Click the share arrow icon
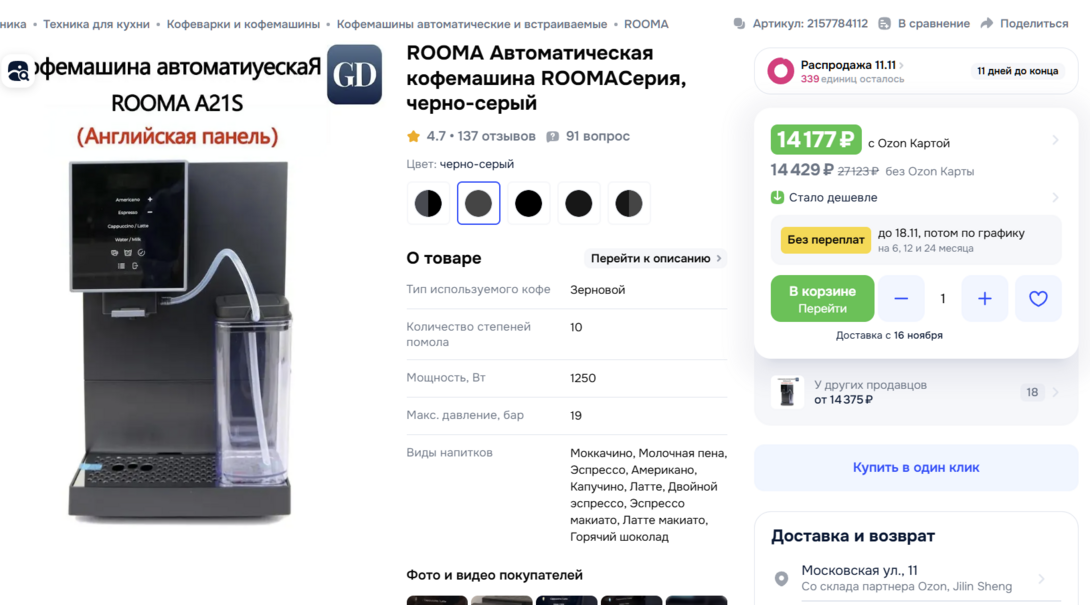 pos(987,23)
